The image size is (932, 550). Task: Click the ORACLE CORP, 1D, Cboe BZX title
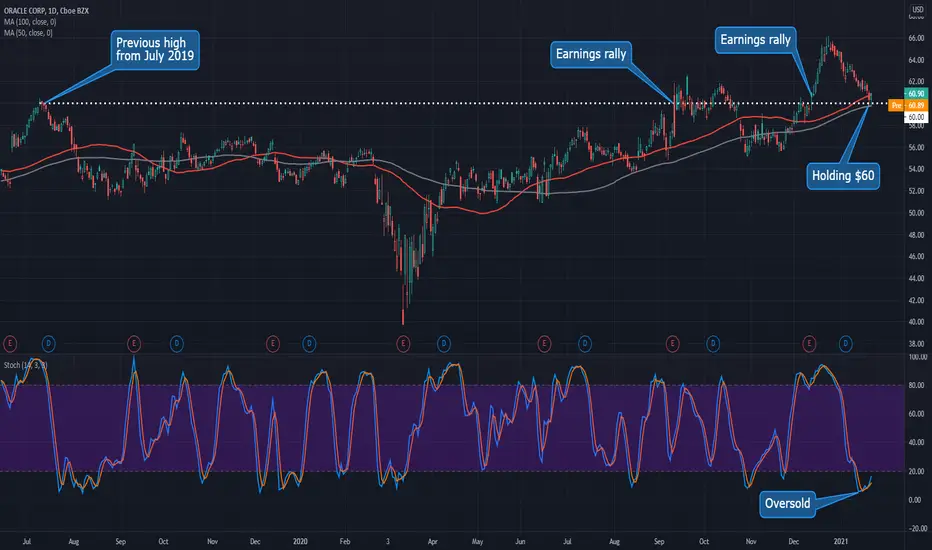click(46, 11)
